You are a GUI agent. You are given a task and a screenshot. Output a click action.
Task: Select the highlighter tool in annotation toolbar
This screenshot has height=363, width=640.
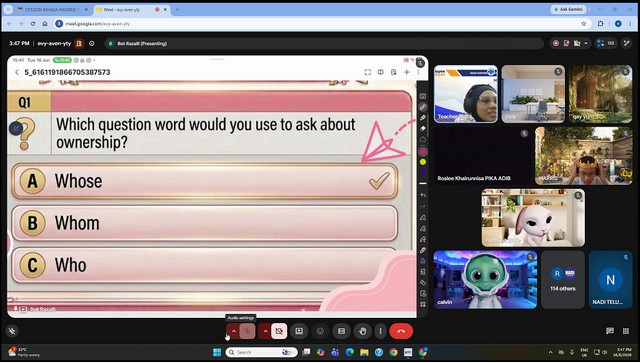tap(423, 118)
